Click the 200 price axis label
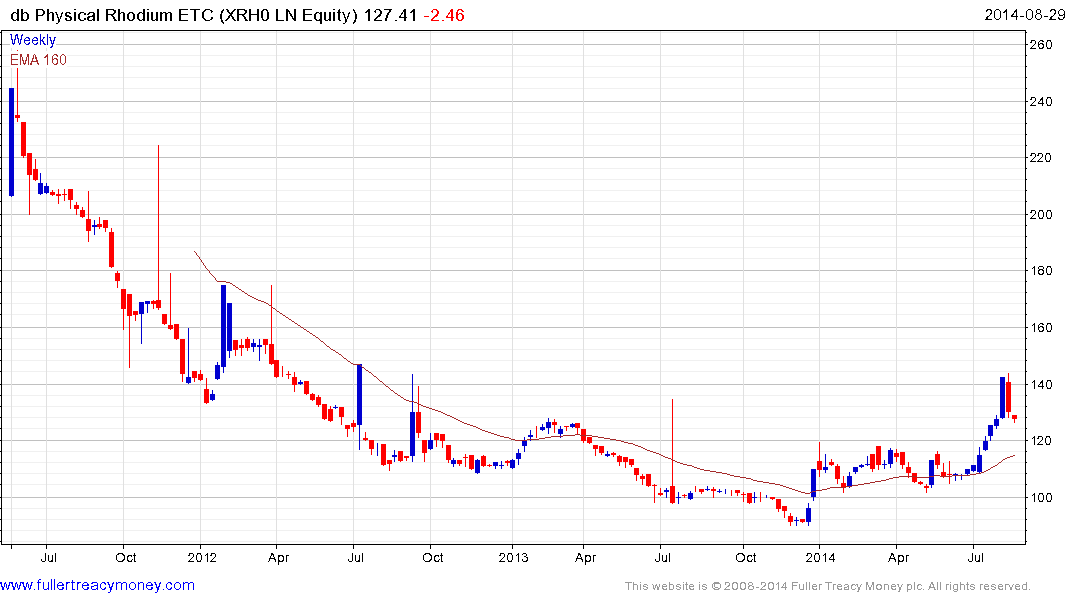 (1041, 215)
